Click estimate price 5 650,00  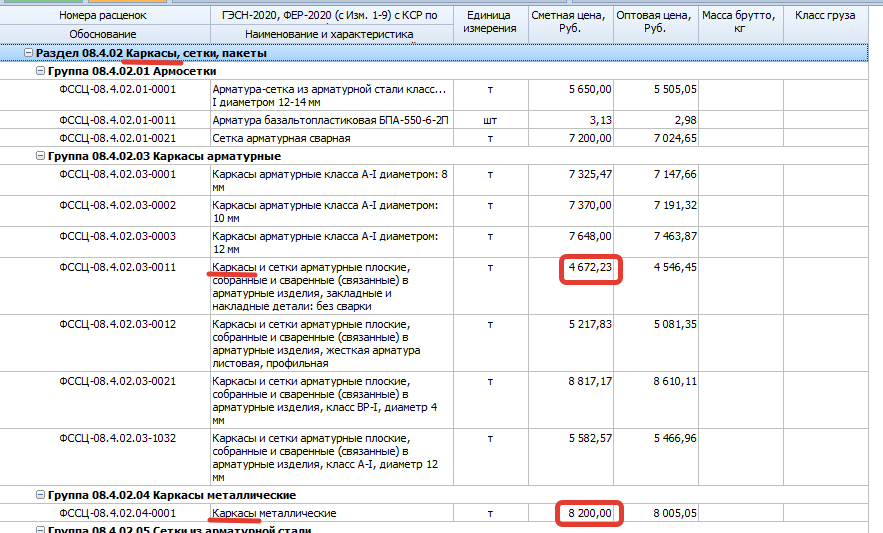(590, 89)
